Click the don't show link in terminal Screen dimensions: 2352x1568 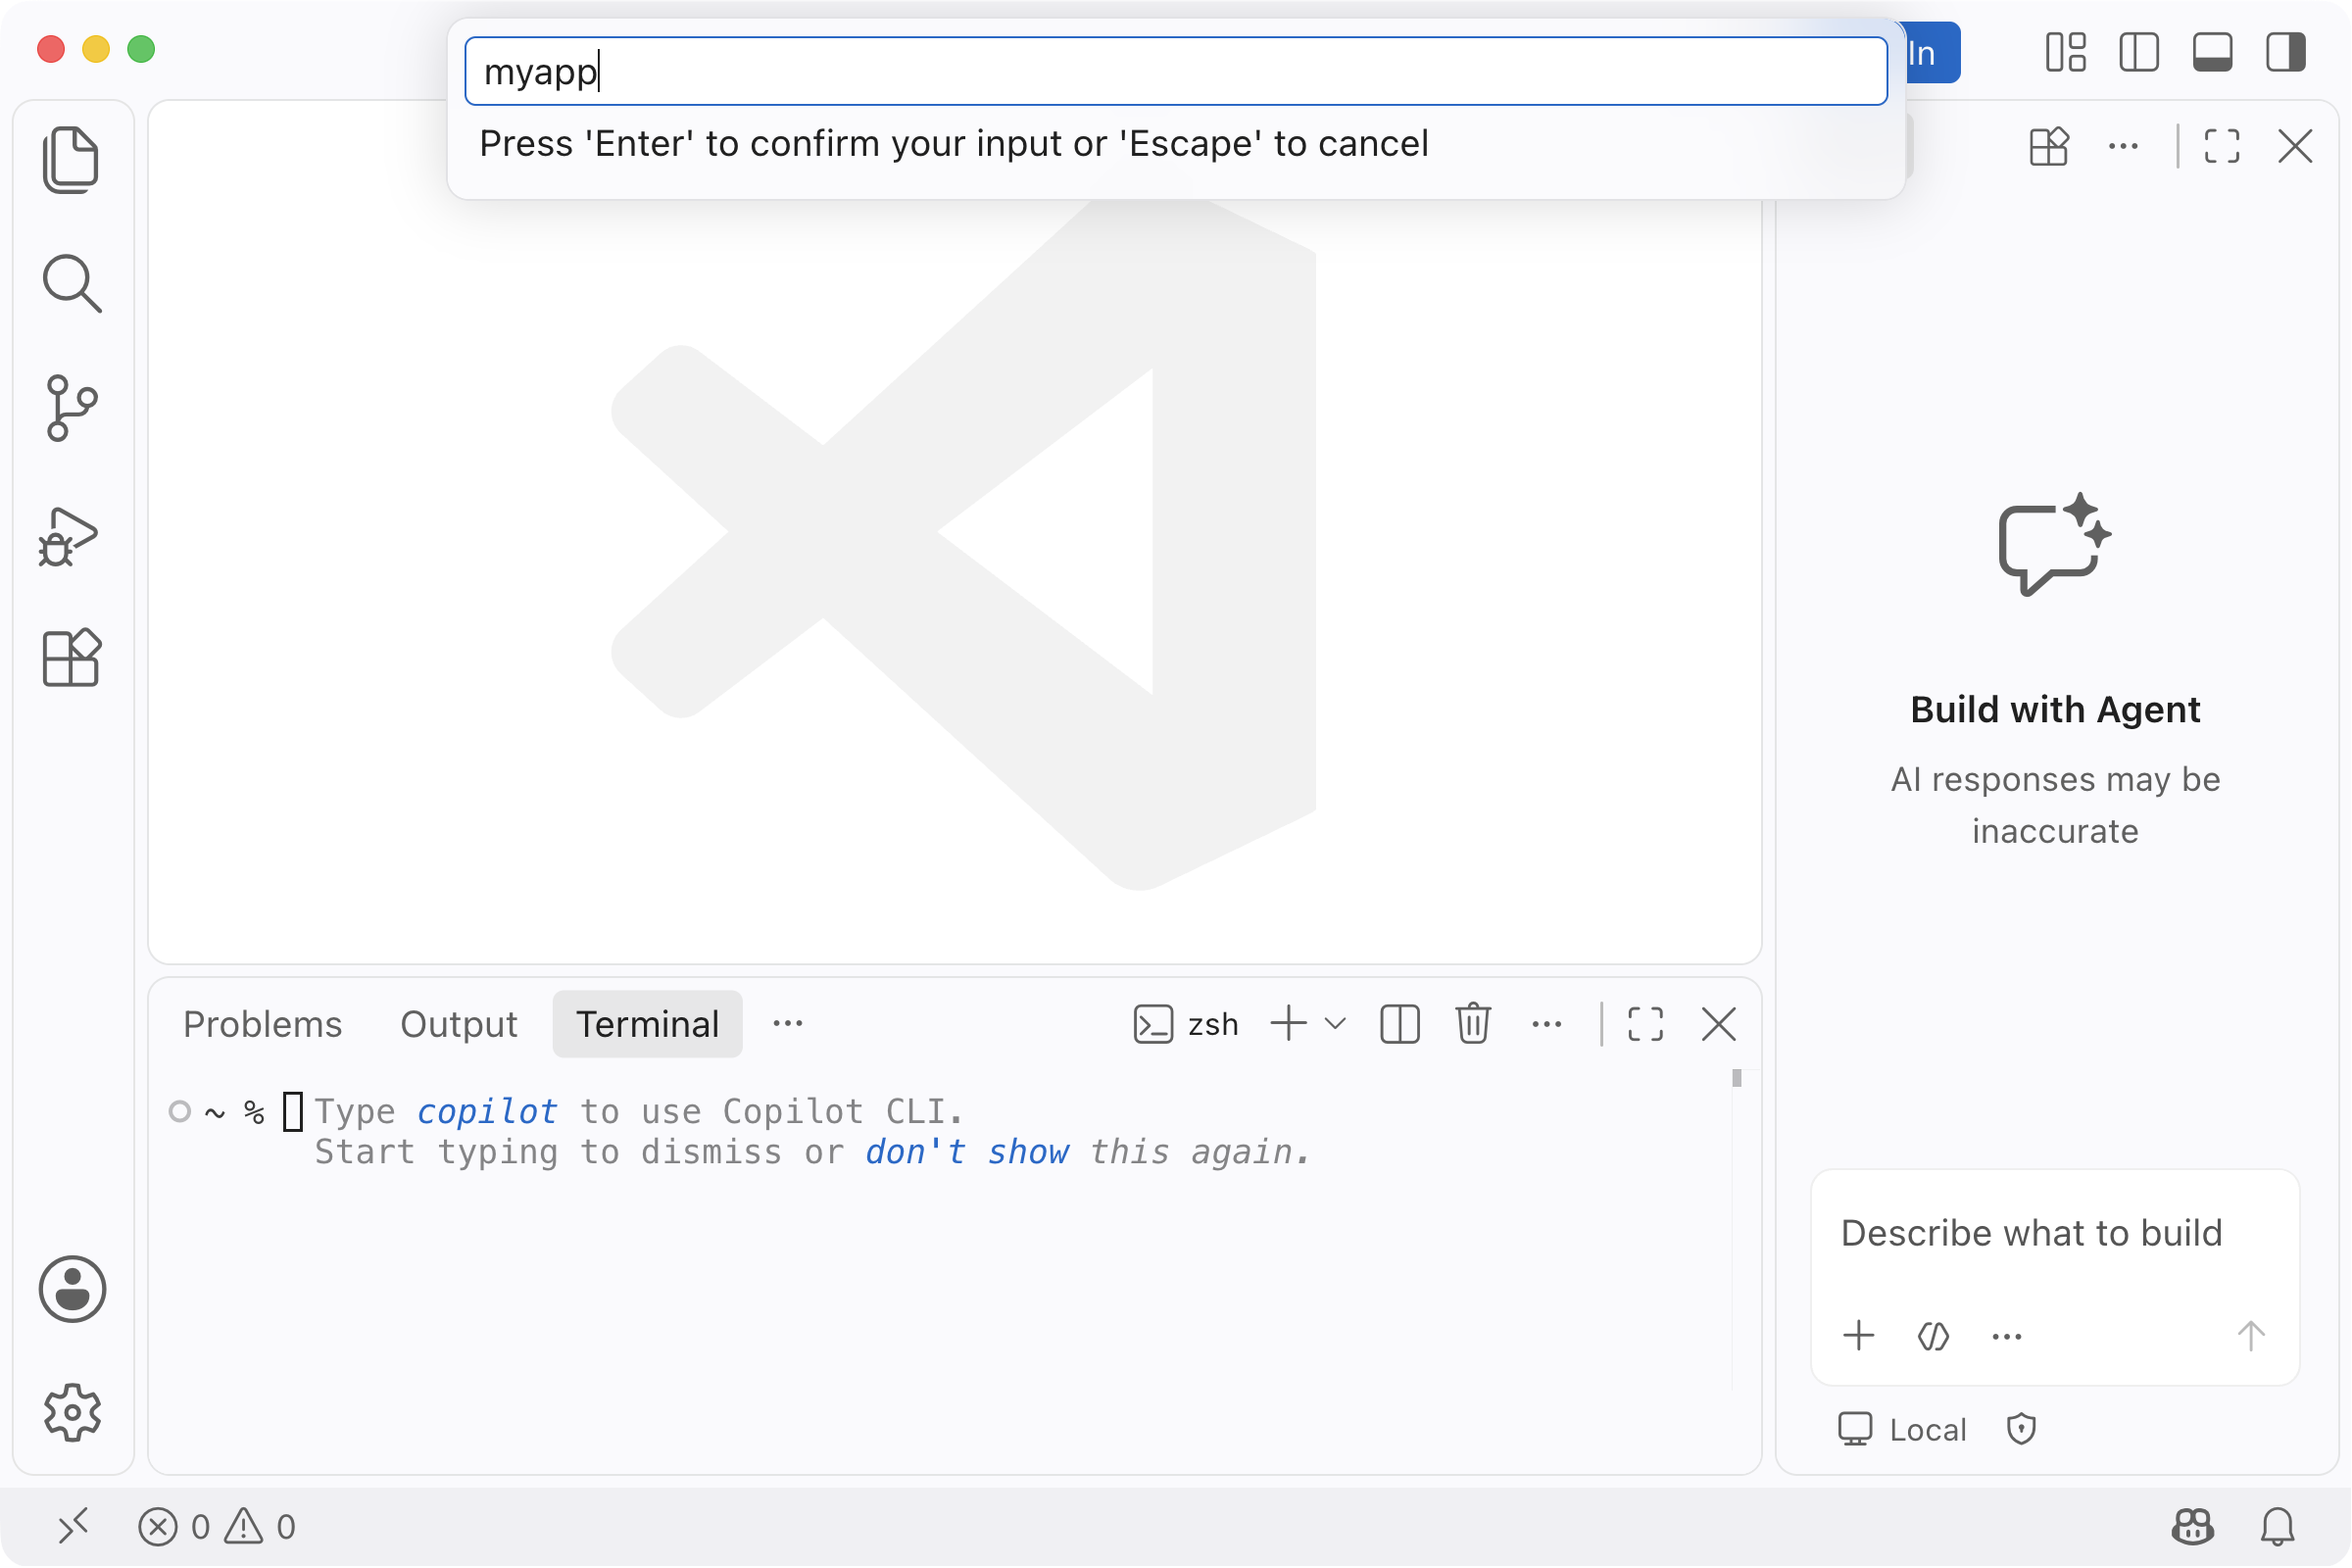967,1152
